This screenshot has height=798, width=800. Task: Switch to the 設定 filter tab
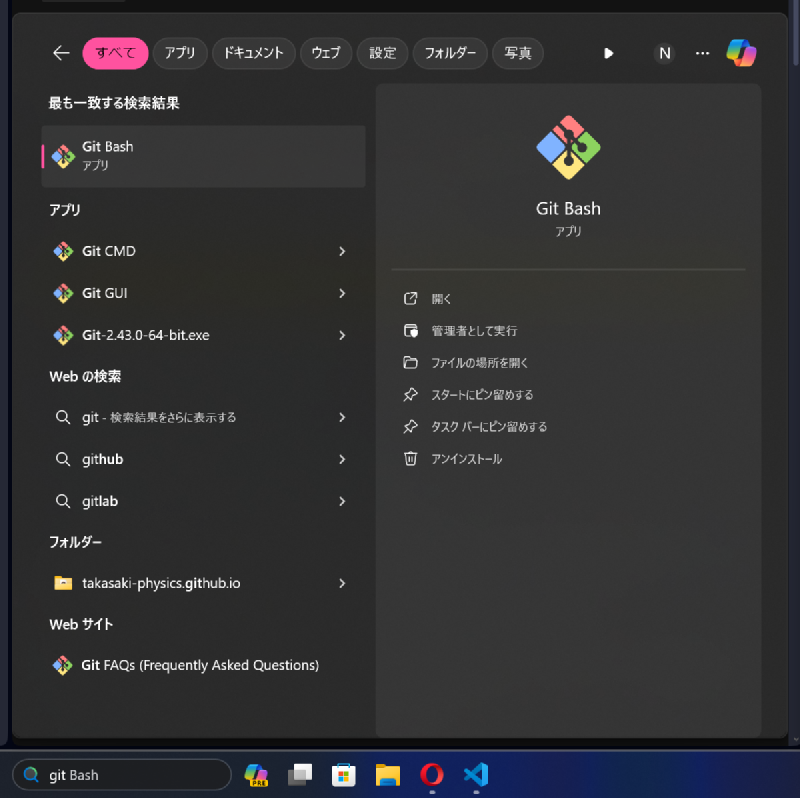pyautogui.click(x=382, y=53)
